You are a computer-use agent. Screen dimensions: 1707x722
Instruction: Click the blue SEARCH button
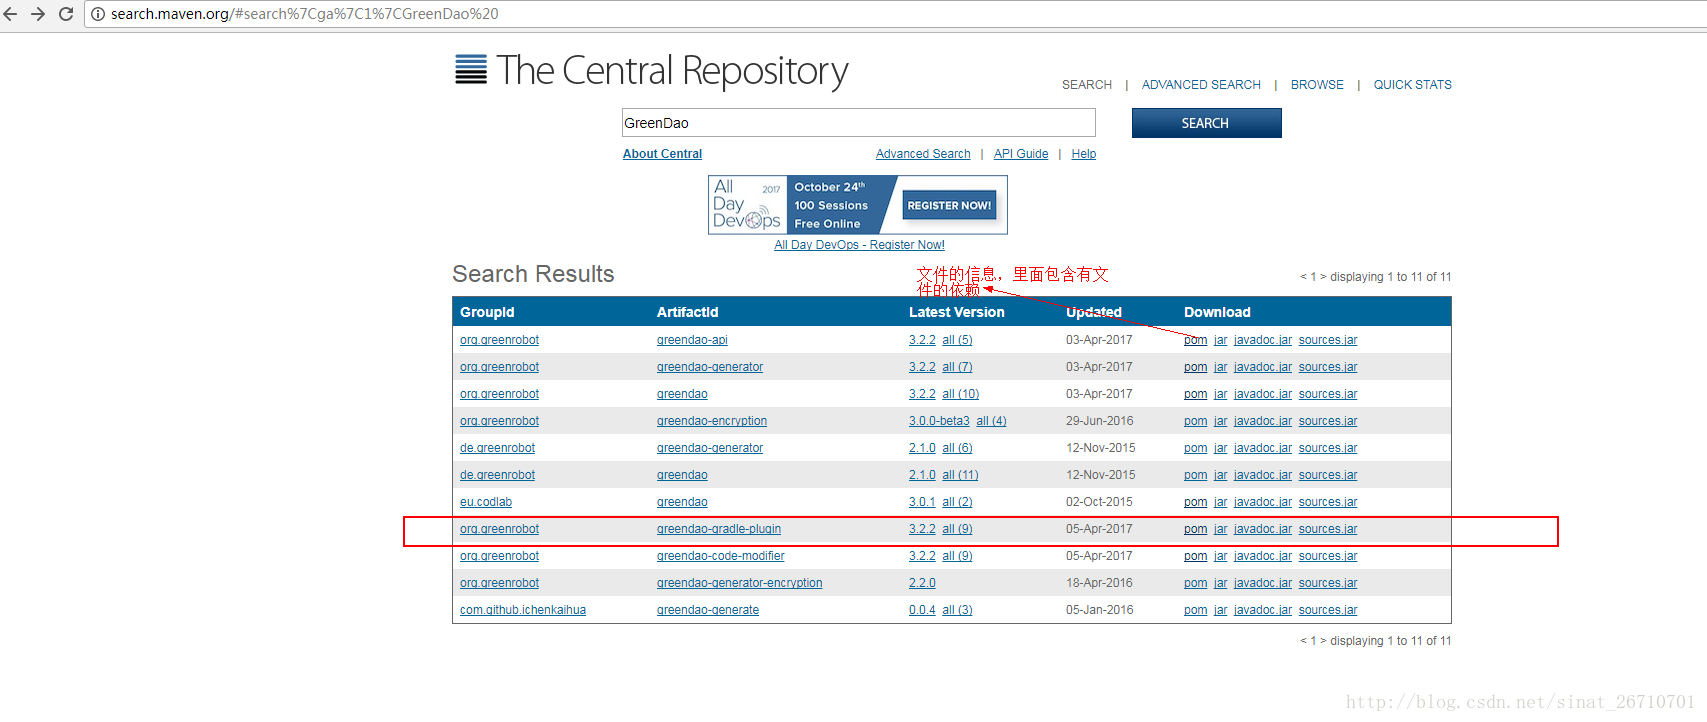click(1206, 123)
